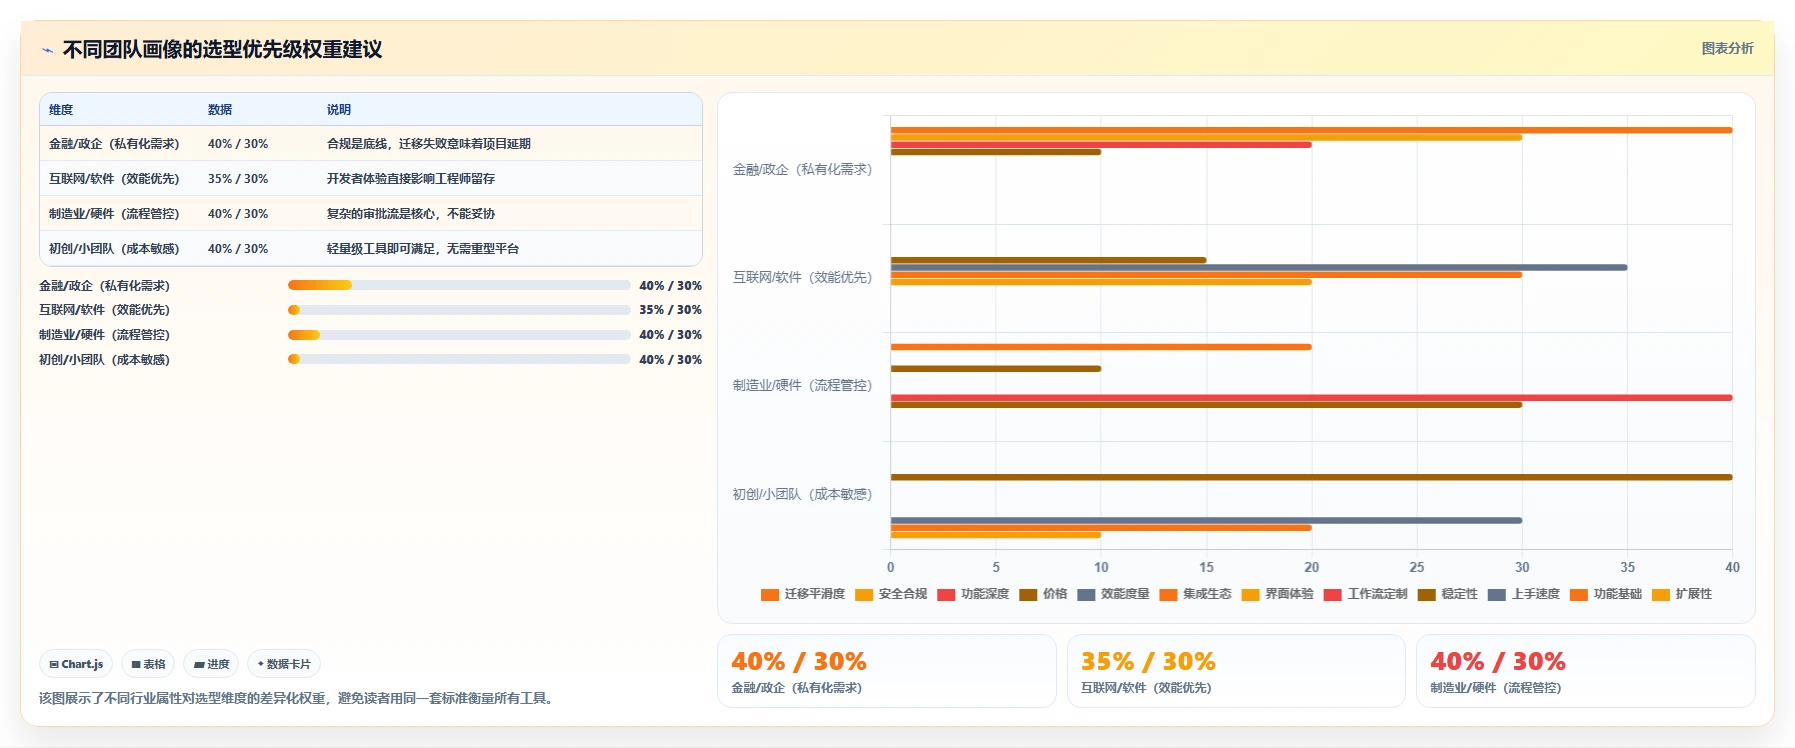Click the 价格 brown bar in 初创/小团队 group
The width and height of the screenshot is (1795, 748).
click(x=1311, y=477)
